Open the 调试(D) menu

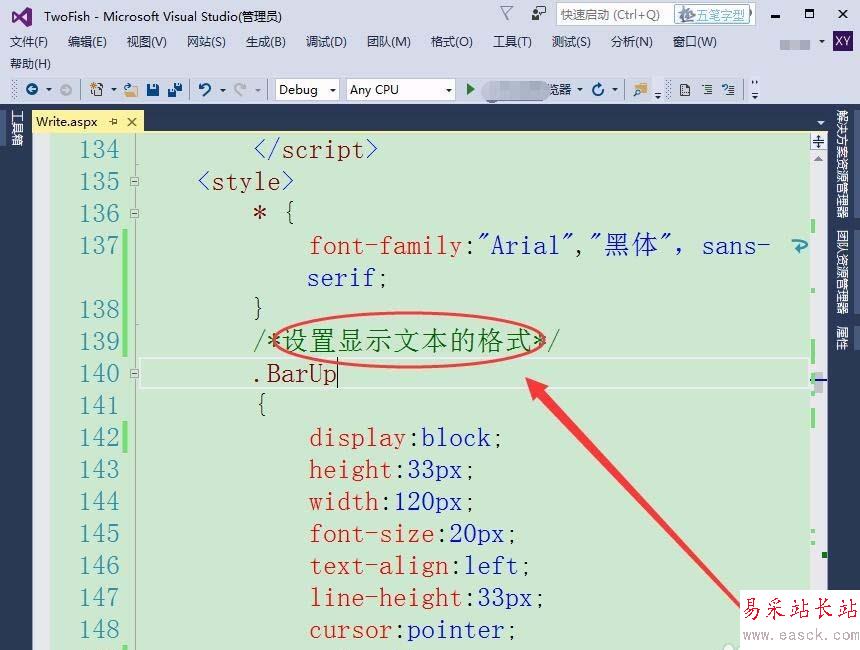pyautogui.click(x=326, y=42)
